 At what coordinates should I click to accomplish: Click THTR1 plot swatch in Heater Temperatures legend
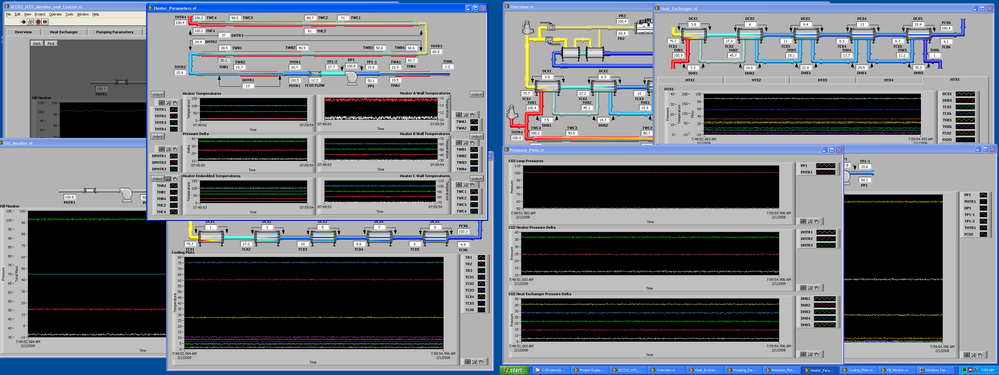(x=174, y=110)
